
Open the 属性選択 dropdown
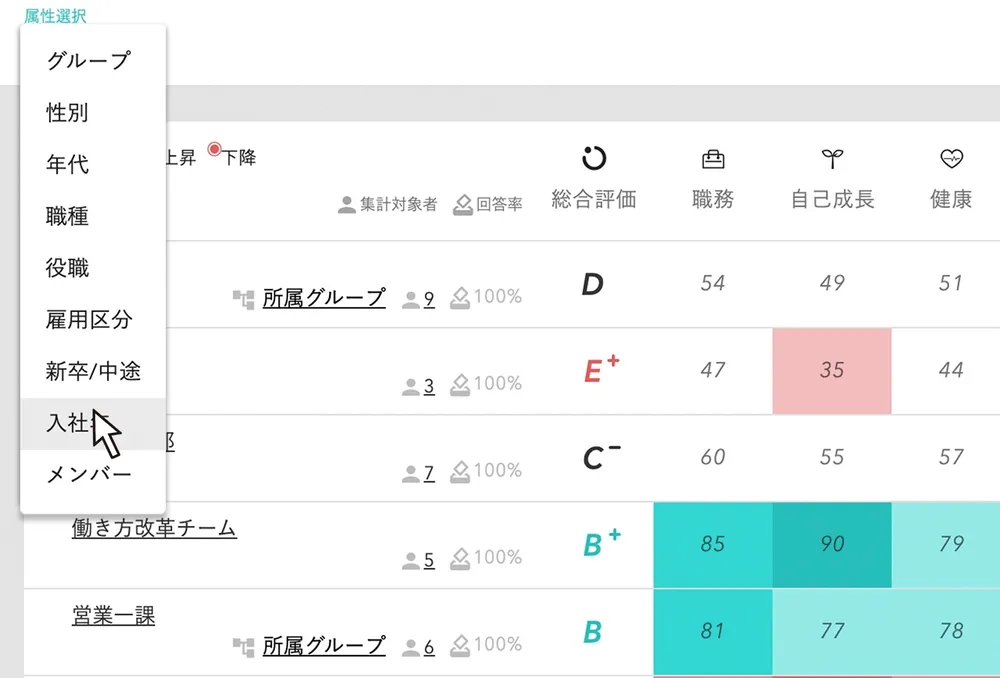(55, 16)
